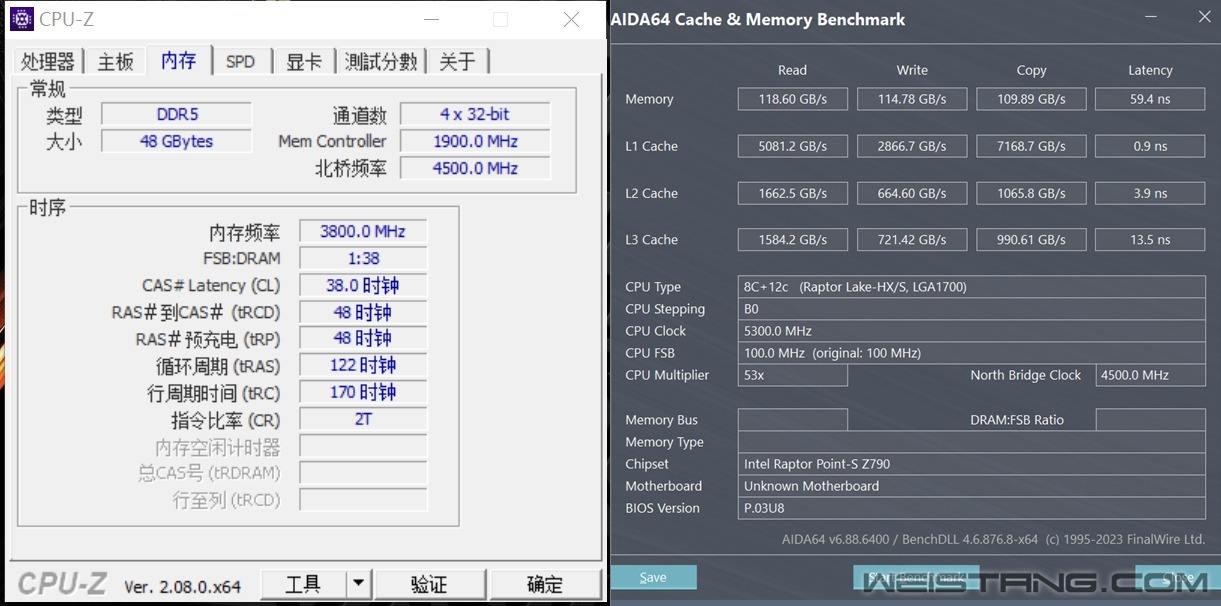This screenshot has height=606, width=1221.
Task: Open the 处理器 tab in CPU-Z
Action: tap(47, 61)
